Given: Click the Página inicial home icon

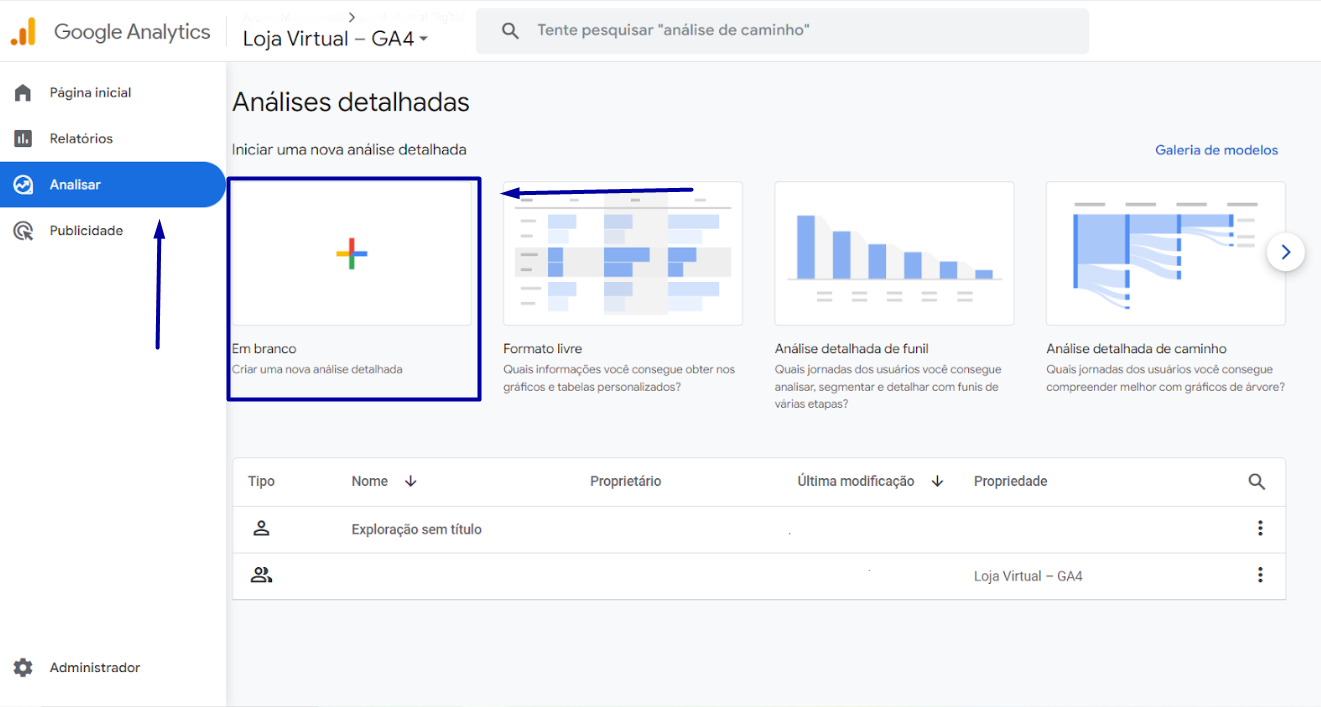Looking at the screenshot, I should (23, 93).
